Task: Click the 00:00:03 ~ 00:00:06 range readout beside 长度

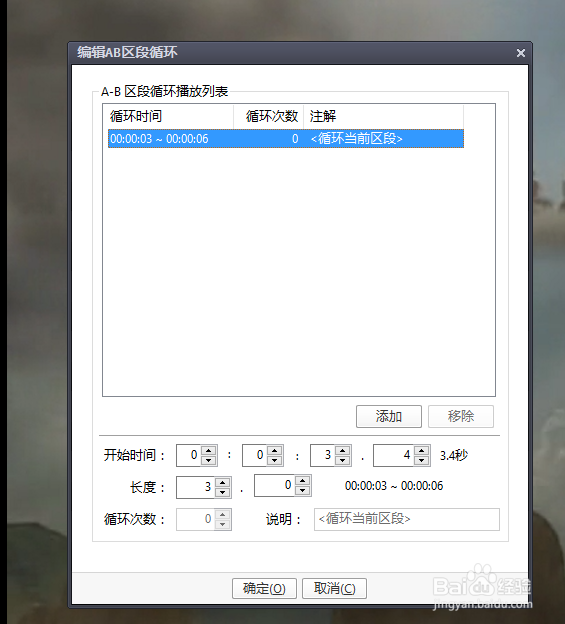Action: [394, 486]
